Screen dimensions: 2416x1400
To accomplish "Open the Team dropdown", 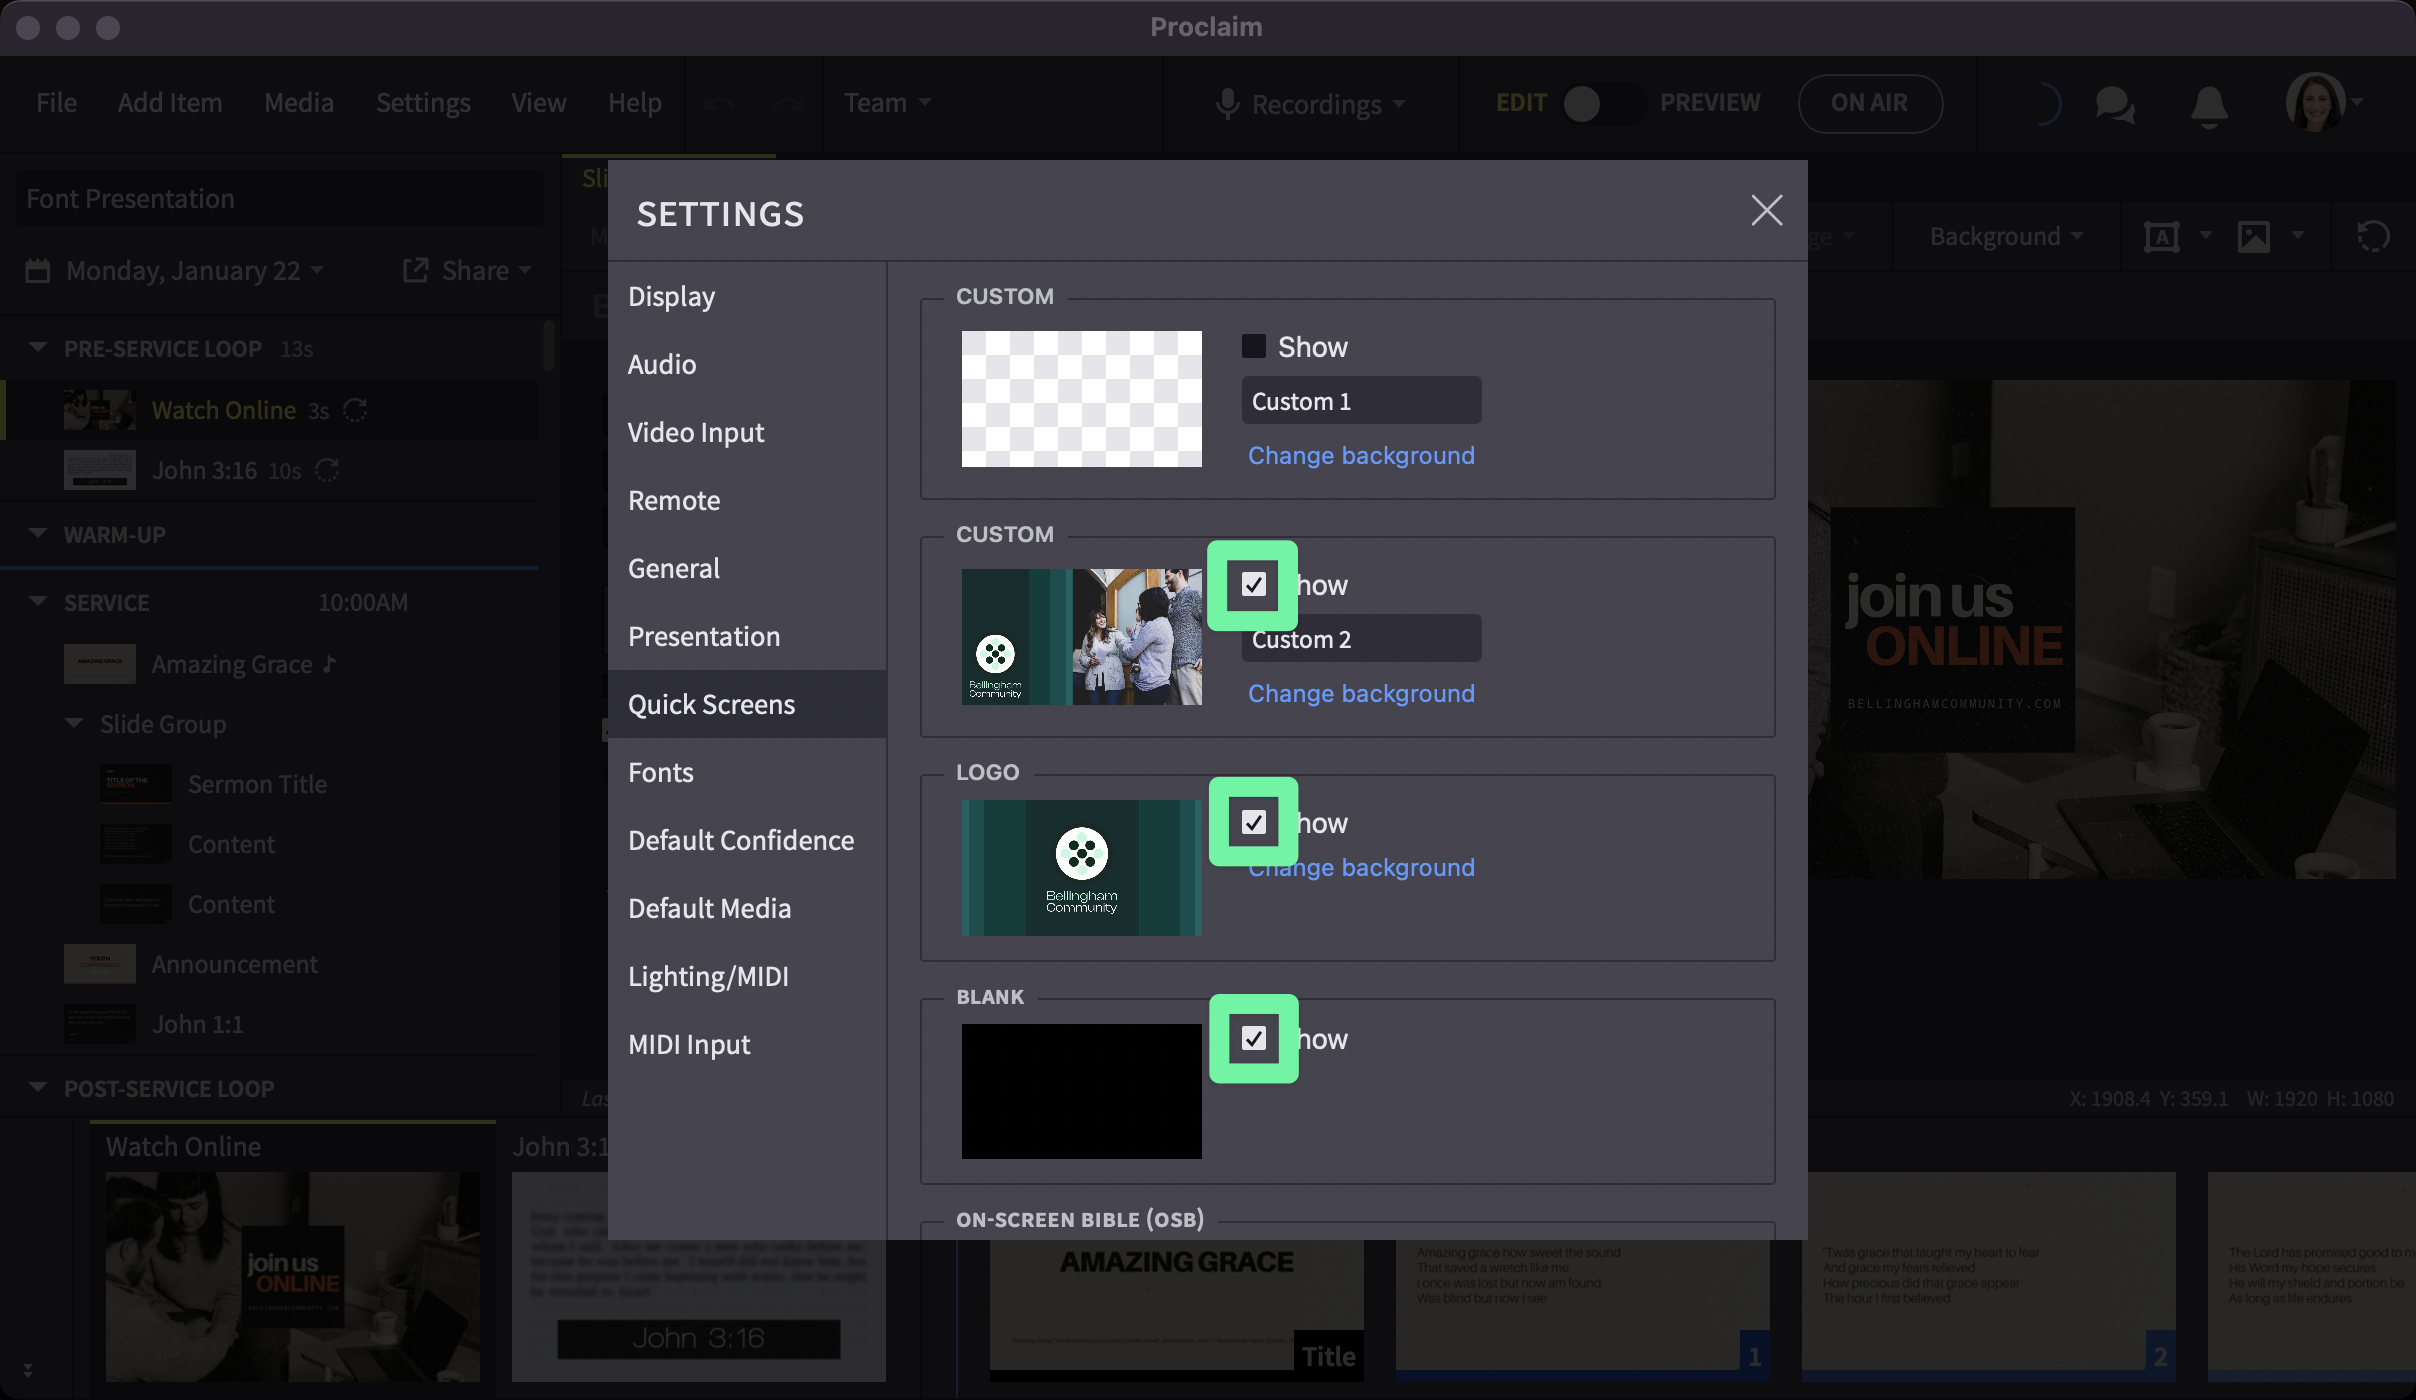I will point(887,103).
